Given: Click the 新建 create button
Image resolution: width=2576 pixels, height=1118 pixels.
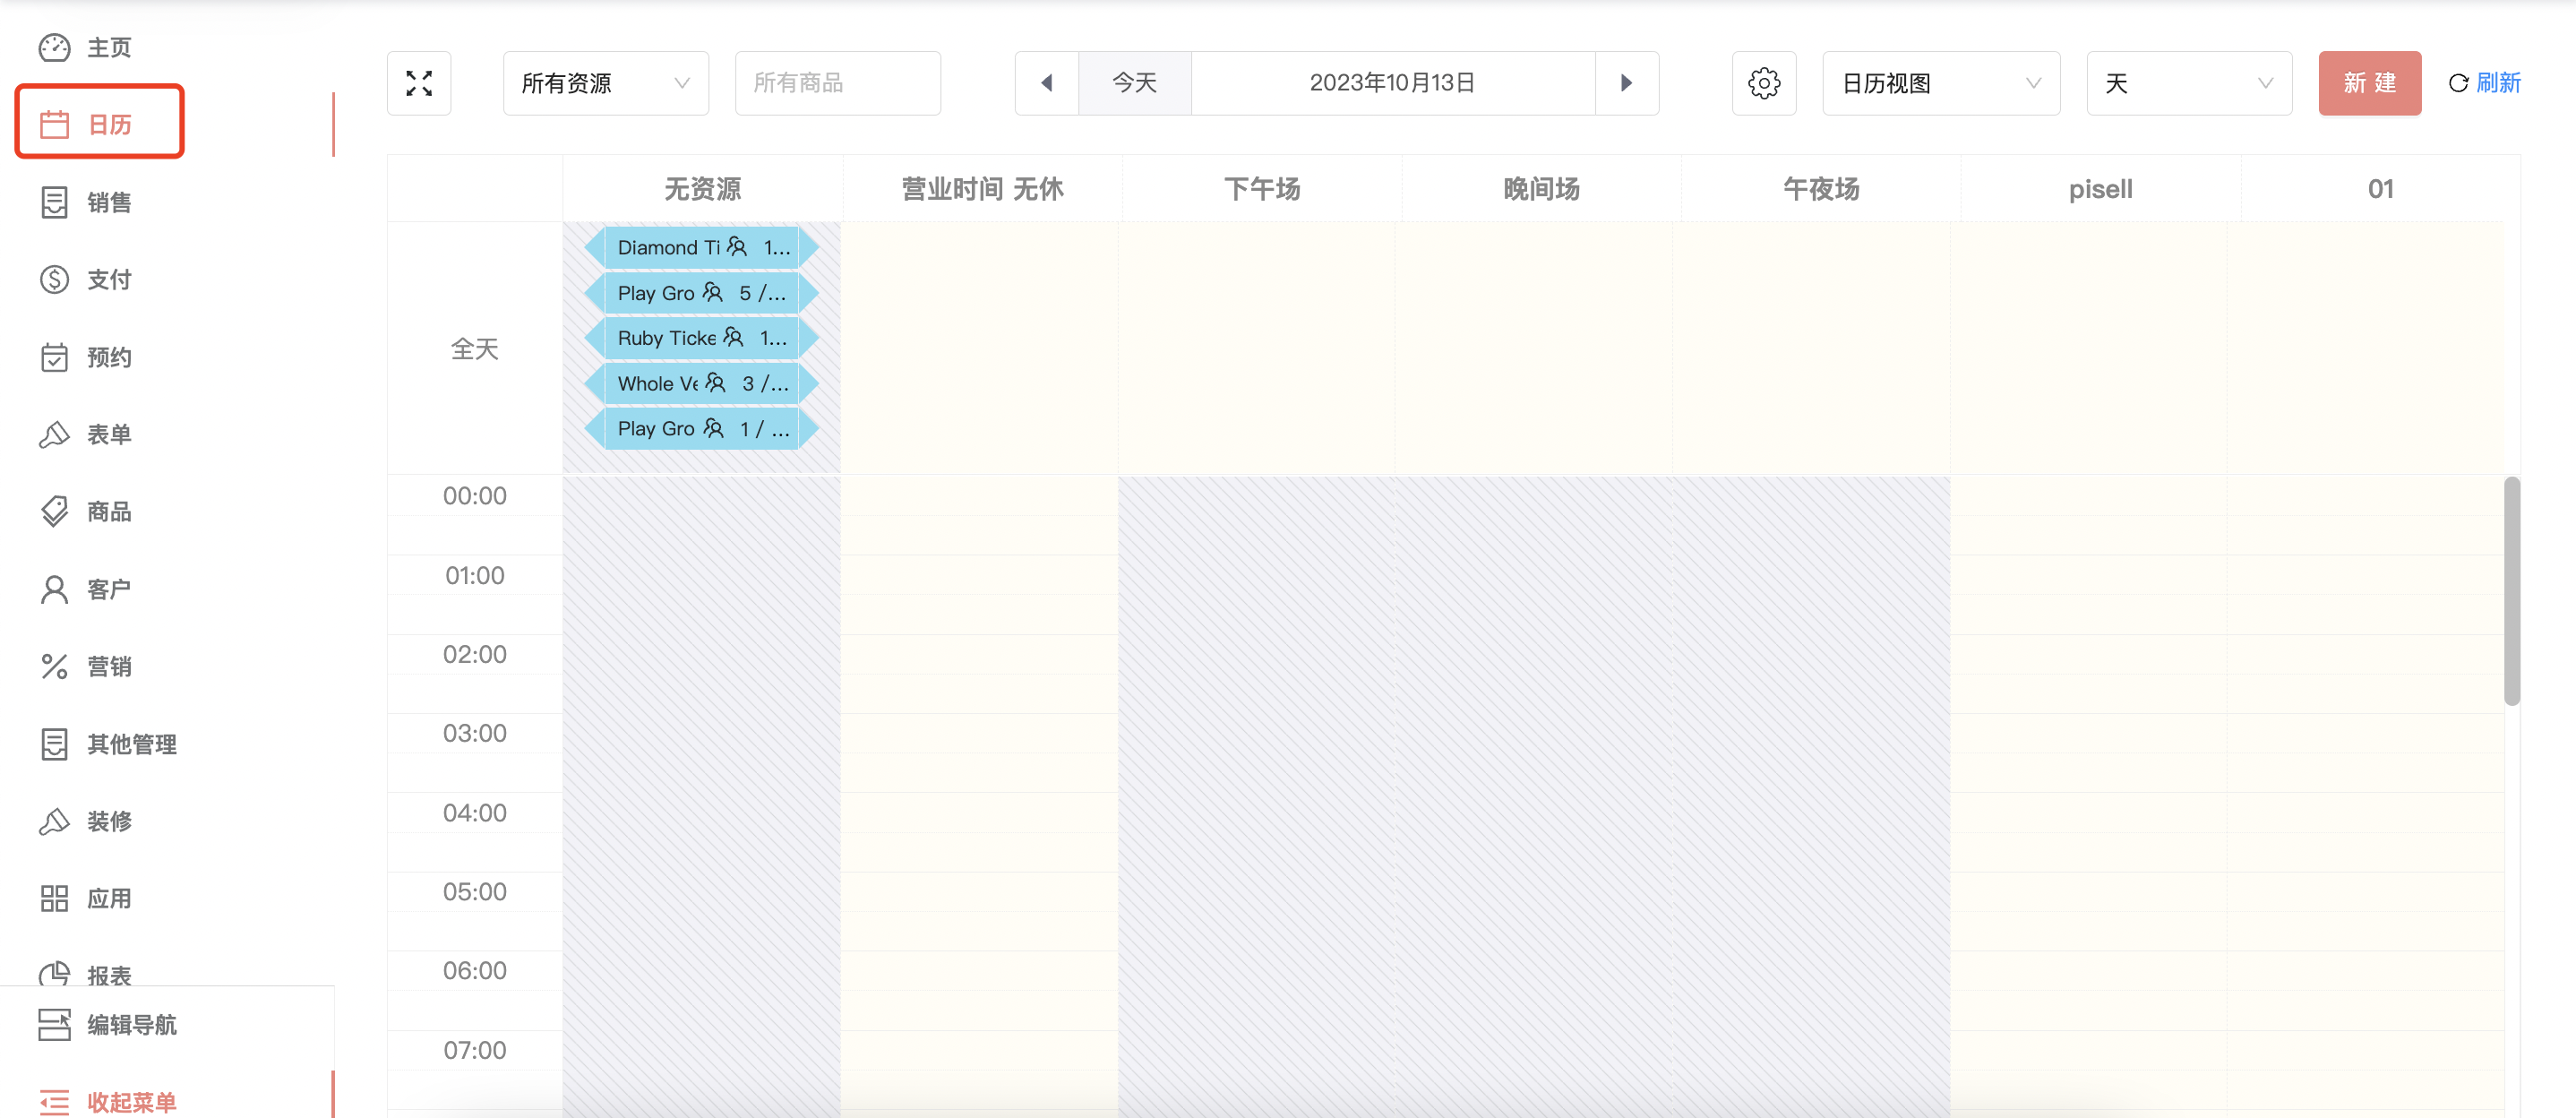Looking at the screenshot, I should [x=2370, y=83].
